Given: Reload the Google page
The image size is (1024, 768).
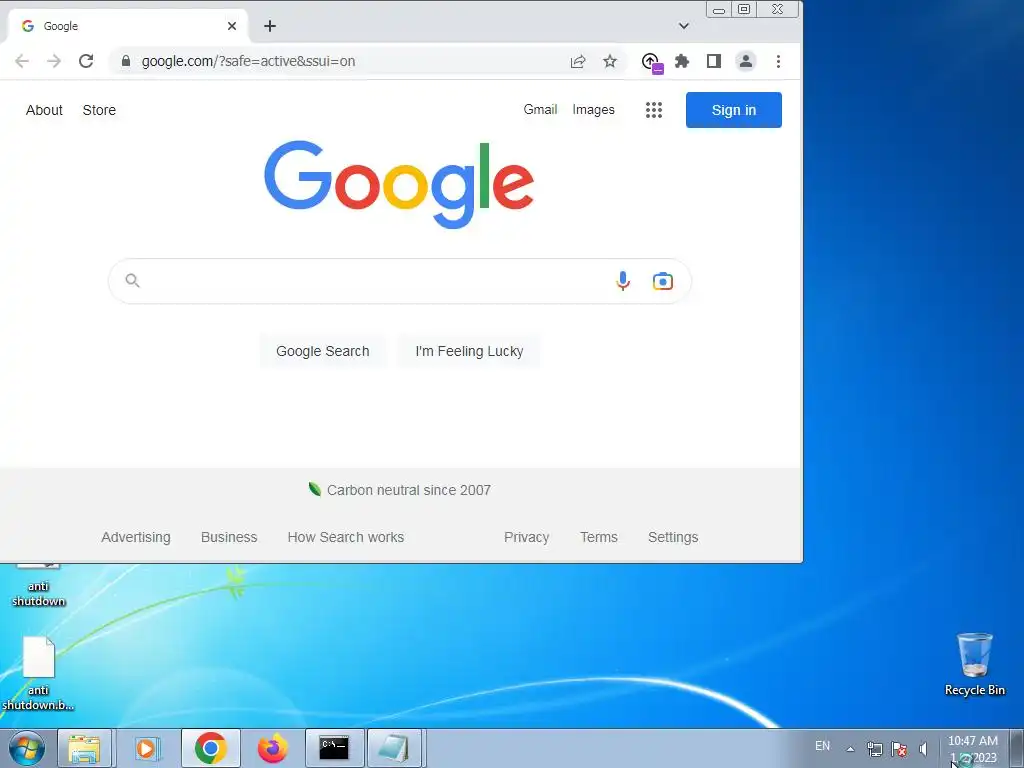Looking at the screenshot, I should point(86,61).
